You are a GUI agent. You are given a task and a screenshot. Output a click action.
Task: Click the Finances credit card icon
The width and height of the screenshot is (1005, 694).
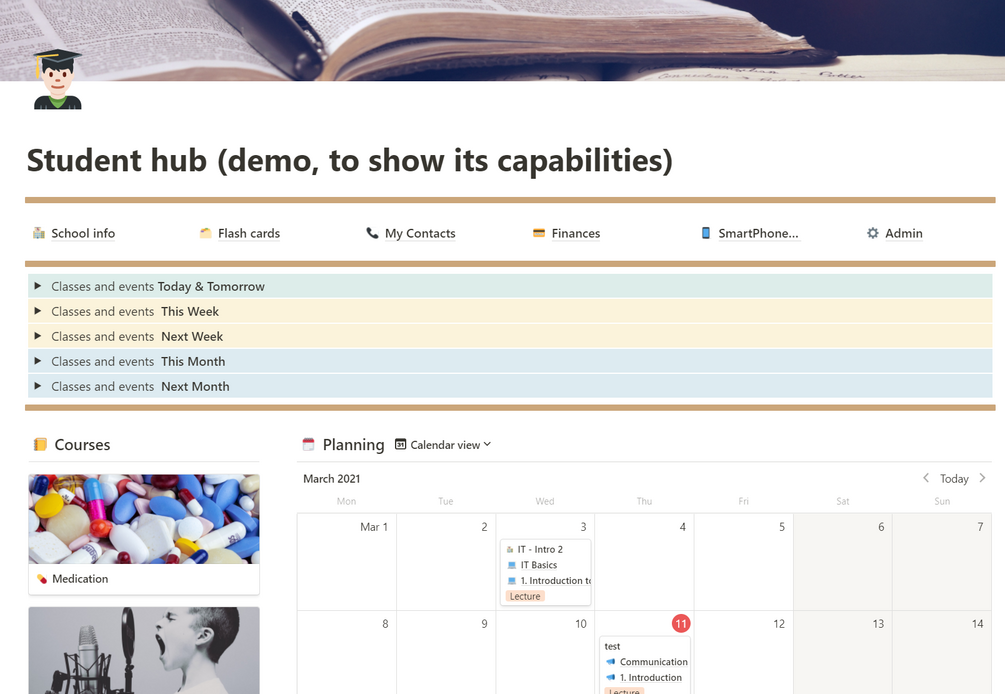pyautogui.click(x=539, y=233)
